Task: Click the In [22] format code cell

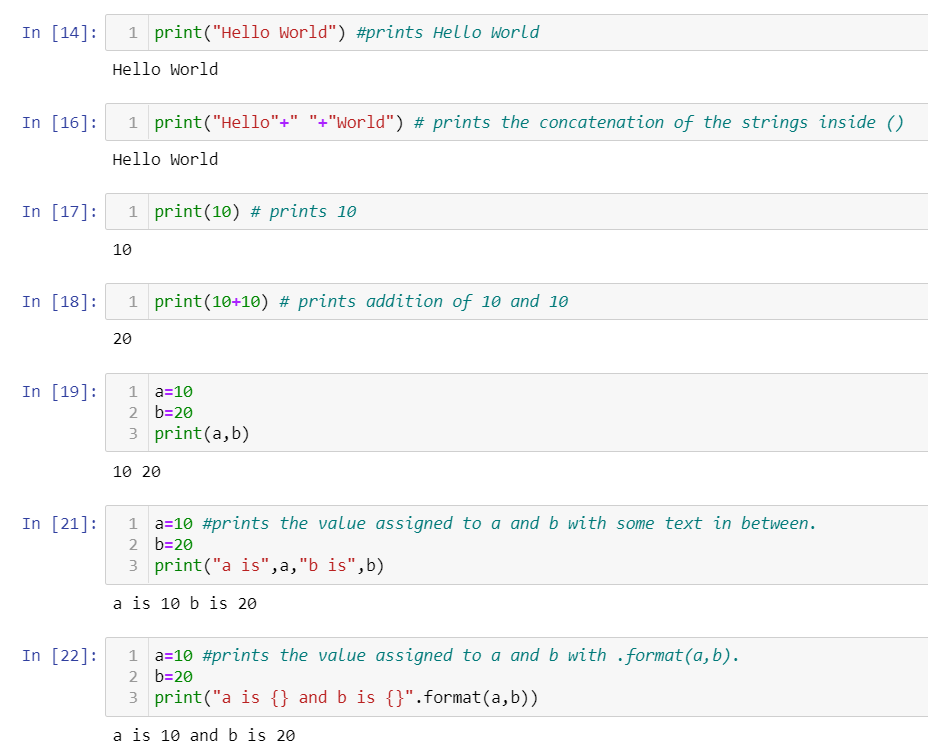Action: [517, 676]
